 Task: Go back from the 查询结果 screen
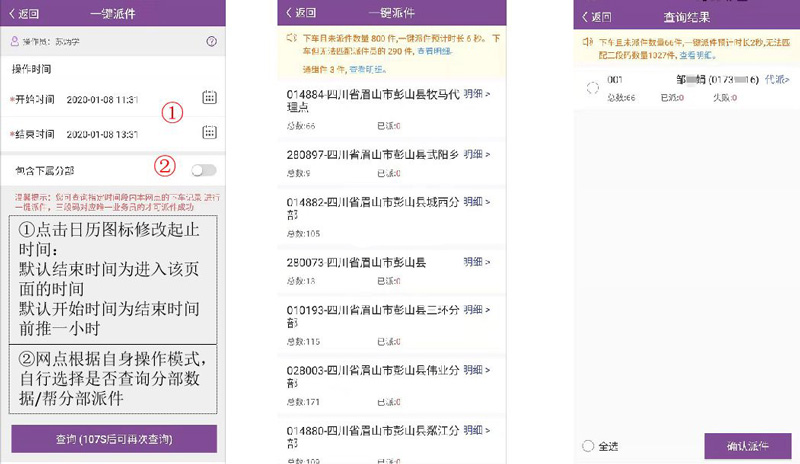(596, 17)
